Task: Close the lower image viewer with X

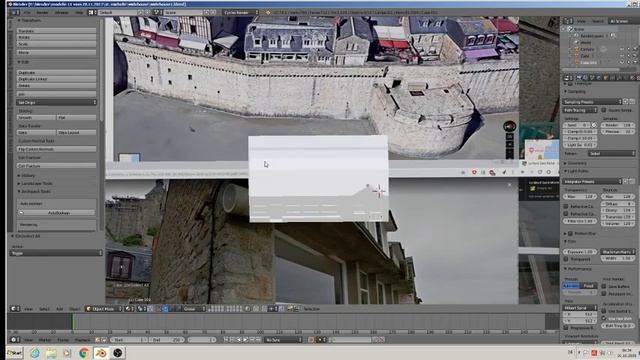Action: (509, 185)
